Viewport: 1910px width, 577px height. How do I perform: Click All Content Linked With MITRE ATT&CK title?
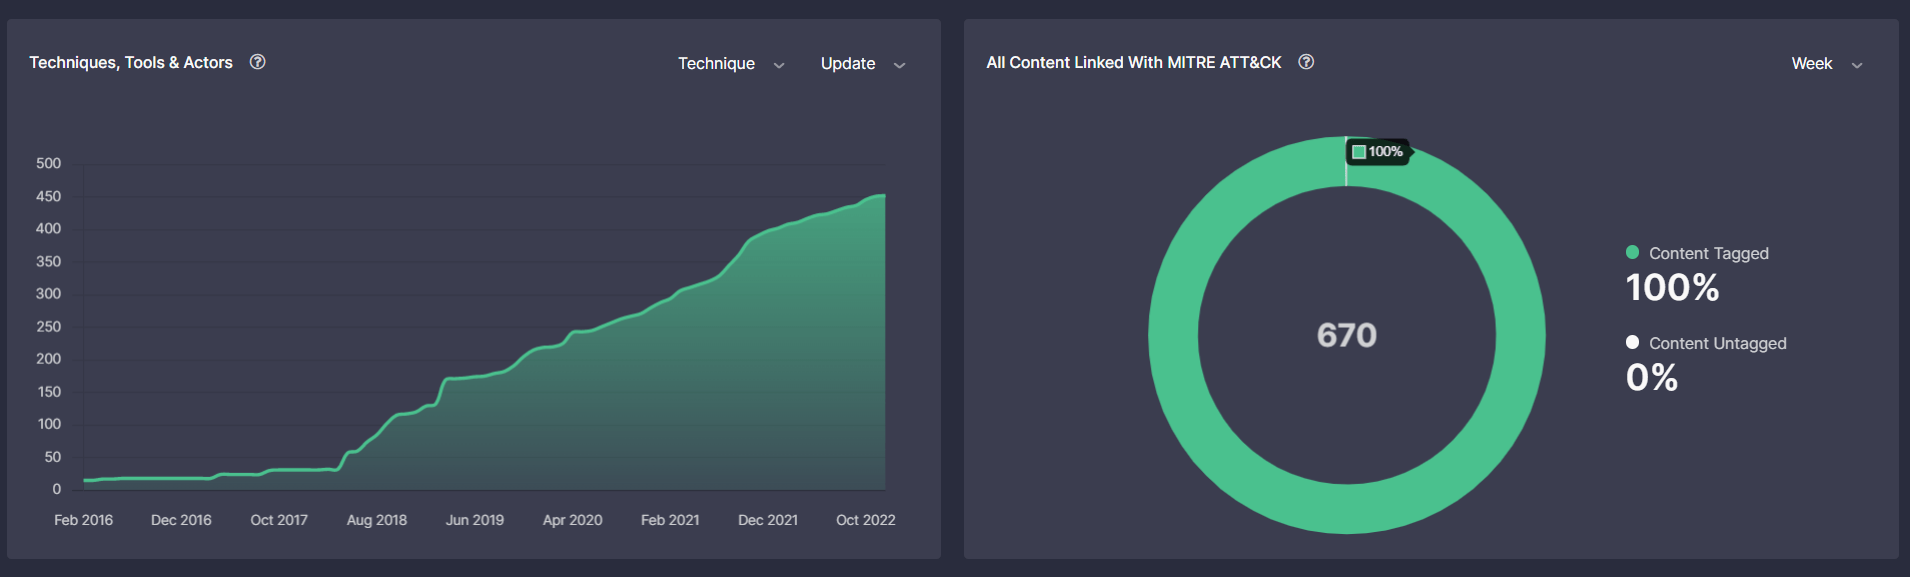pyautogui.click(x=1133, y=62)
